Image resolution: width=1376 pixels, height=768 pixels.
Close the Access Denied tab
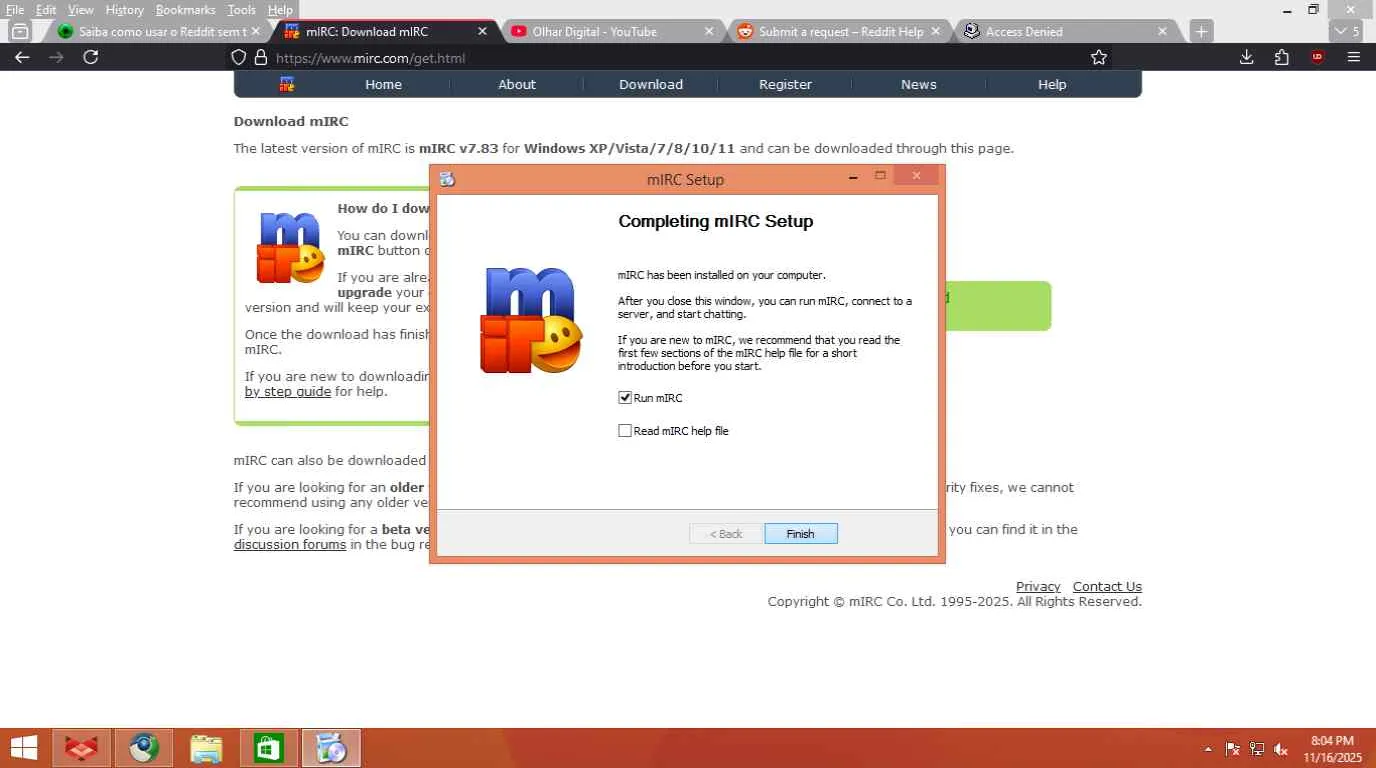pos(1162,31)
